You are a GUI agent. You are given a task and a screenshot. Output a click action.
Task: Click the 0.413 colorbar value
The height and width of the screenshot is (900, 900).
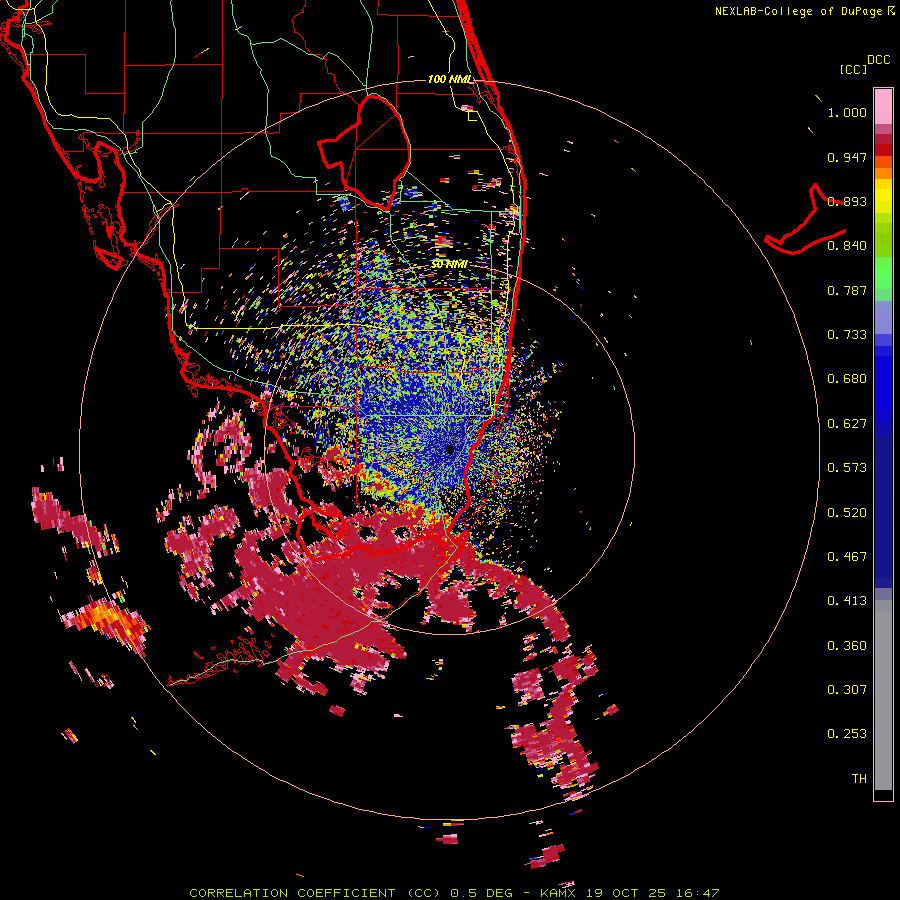[847, 601]
